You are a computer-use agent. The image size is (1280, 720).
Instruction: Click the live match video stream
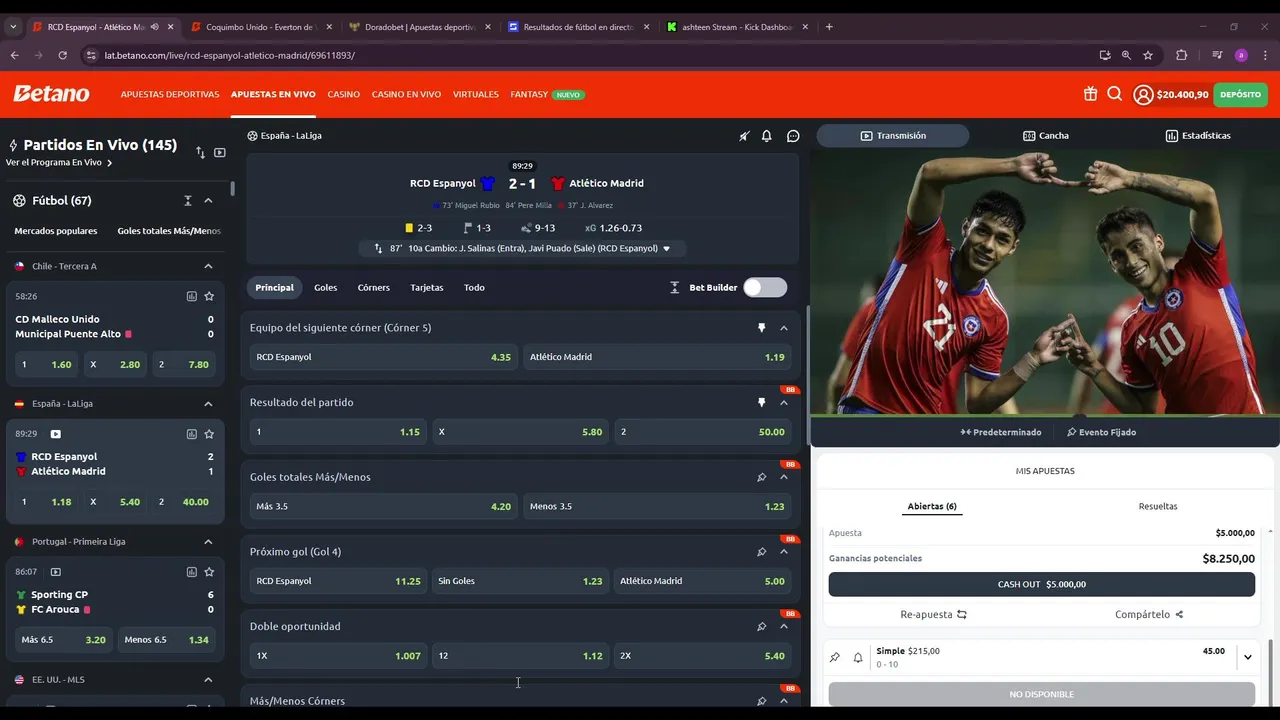point(1045,283)
